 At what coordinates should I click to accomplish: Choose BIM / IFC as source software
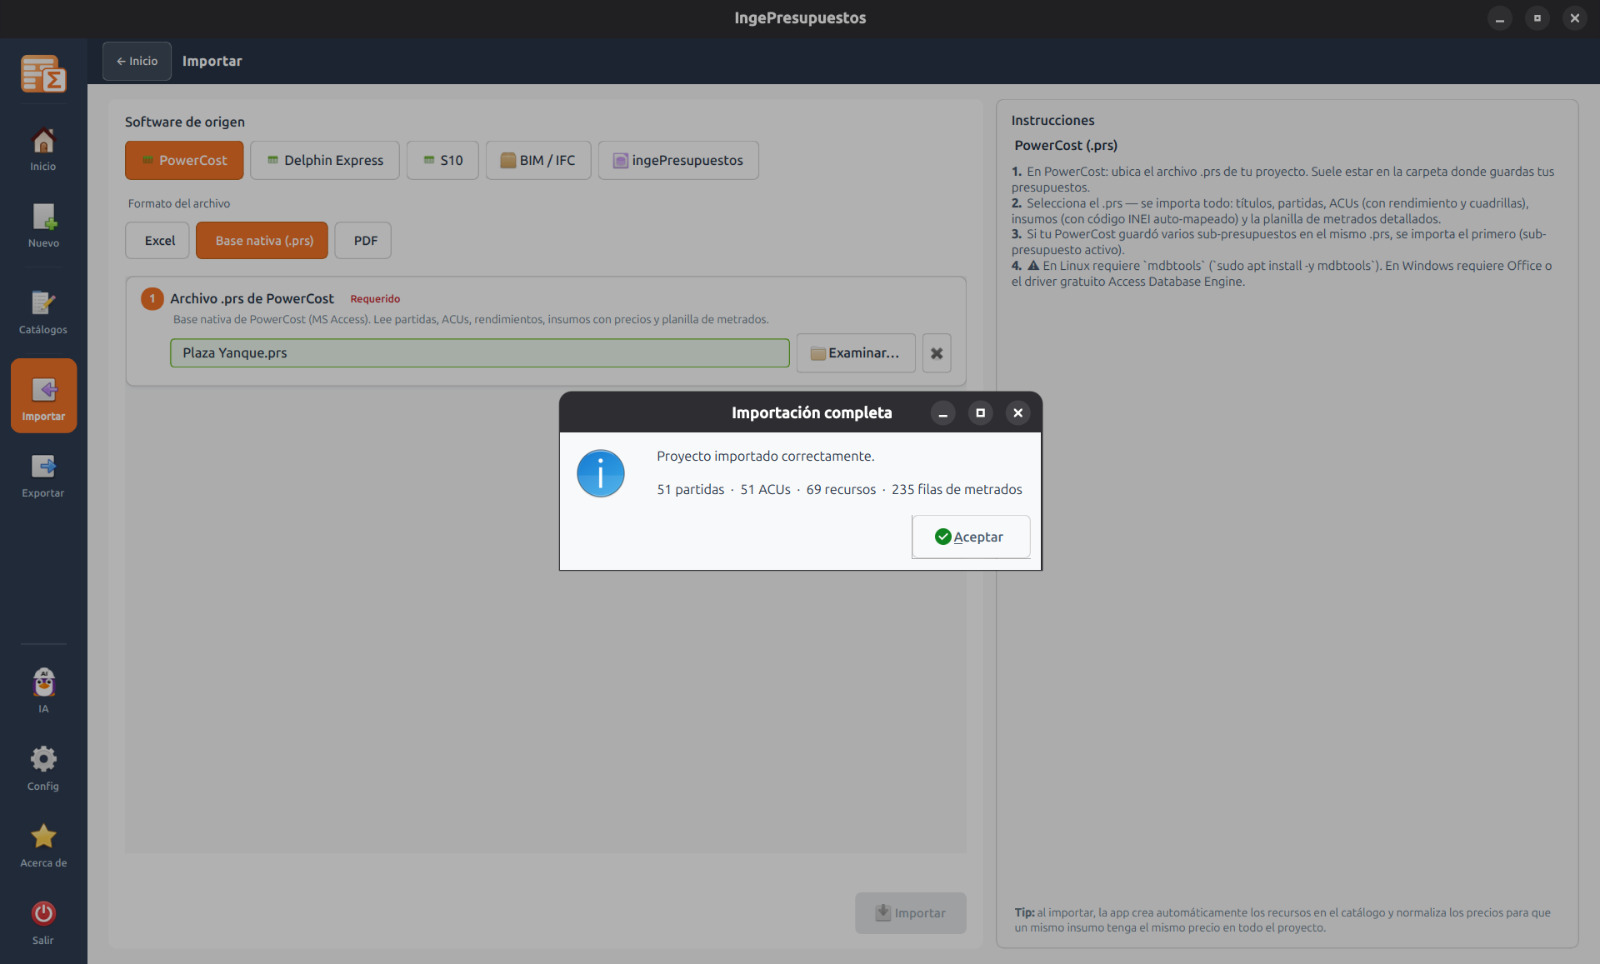pyautogui.click(x=538, y=160)
